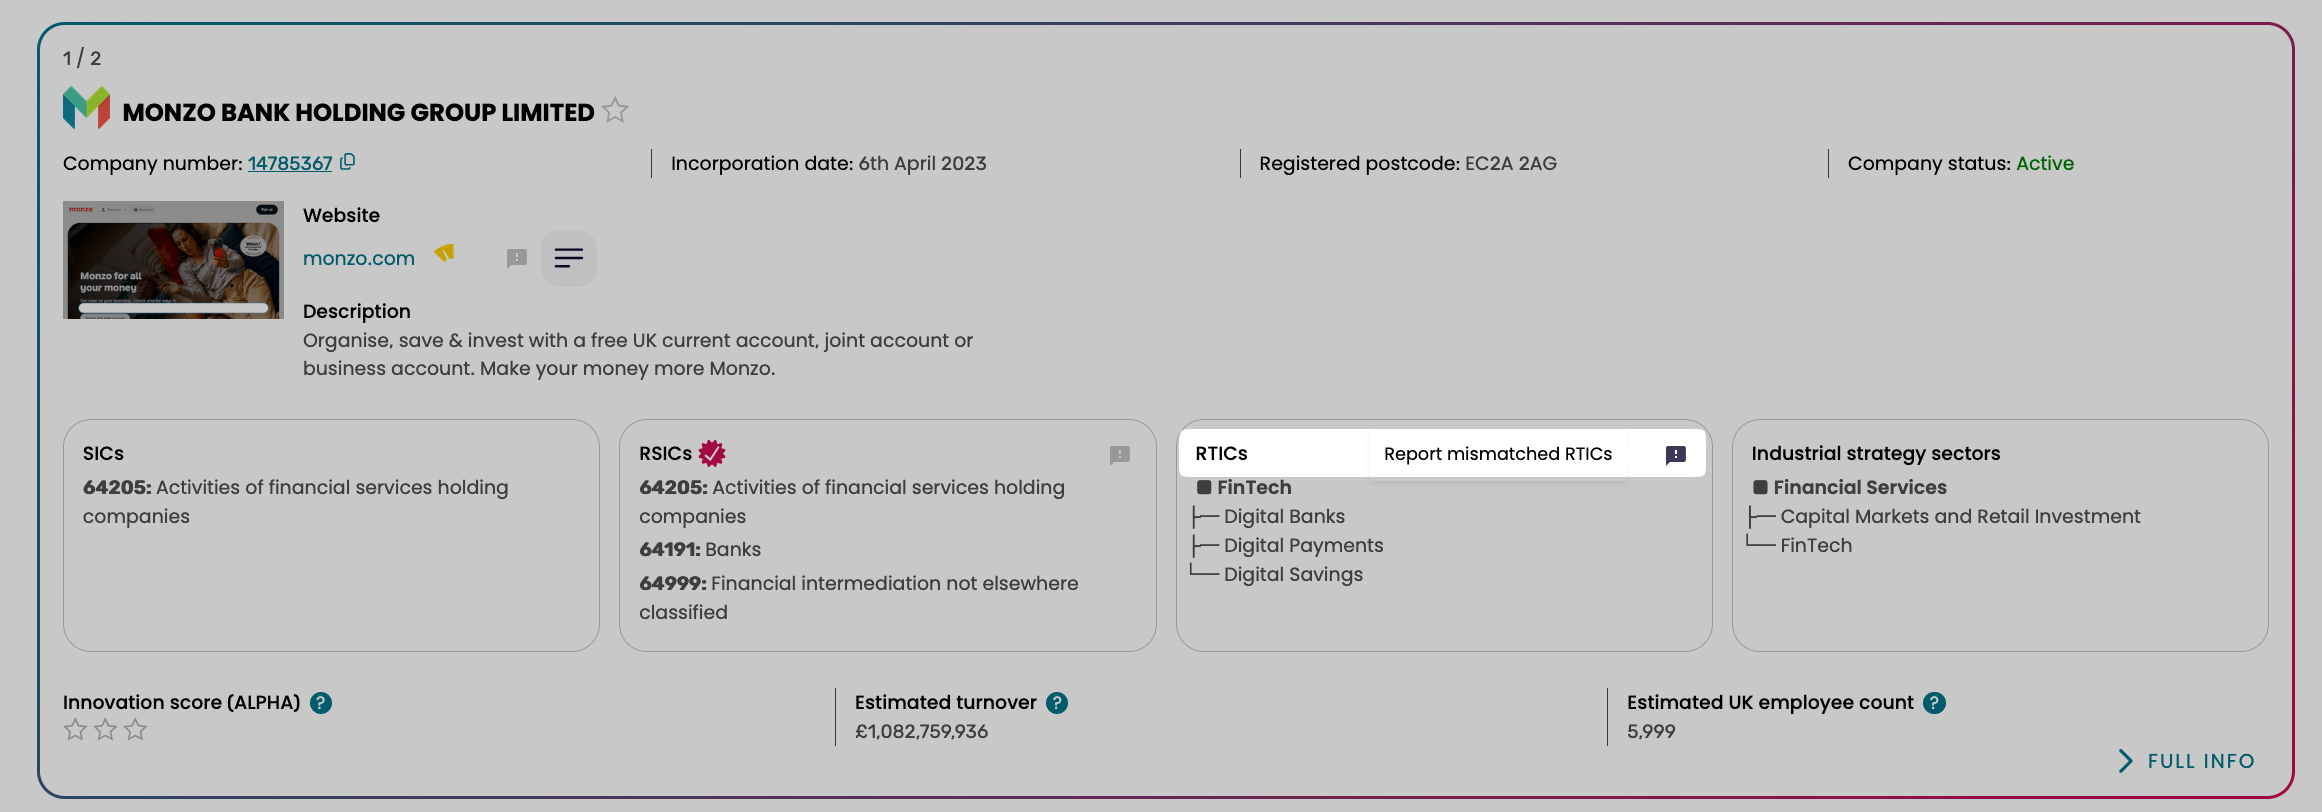This screenshot has height=812, width=2322.
Task: Collapse the Financial Services sector node
Action: click(1760, 488)
